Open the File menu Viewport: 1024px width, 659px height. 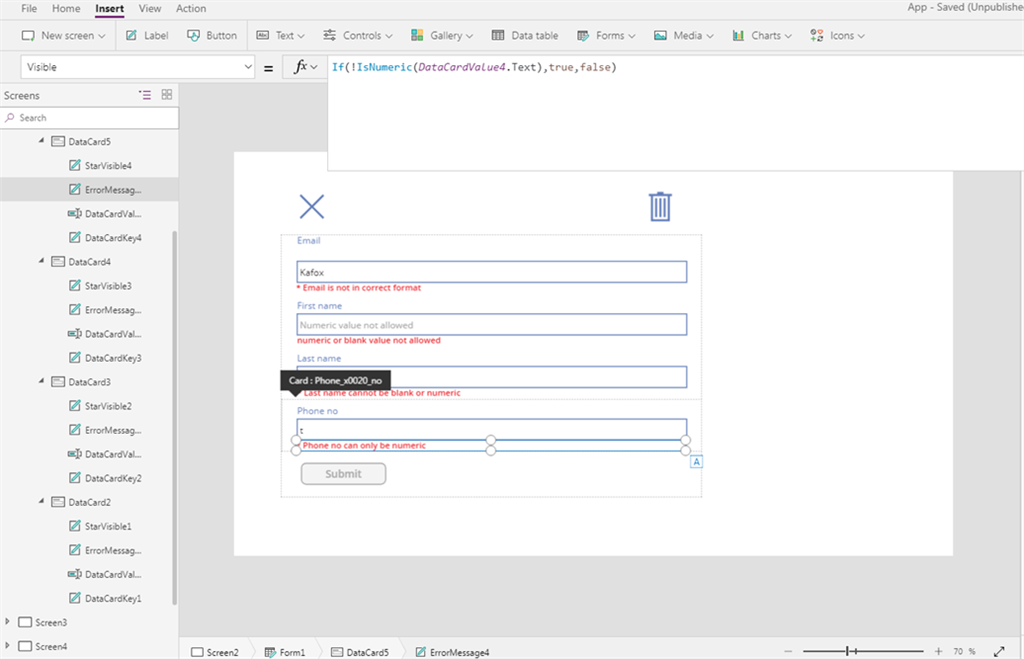pos(29,8)
